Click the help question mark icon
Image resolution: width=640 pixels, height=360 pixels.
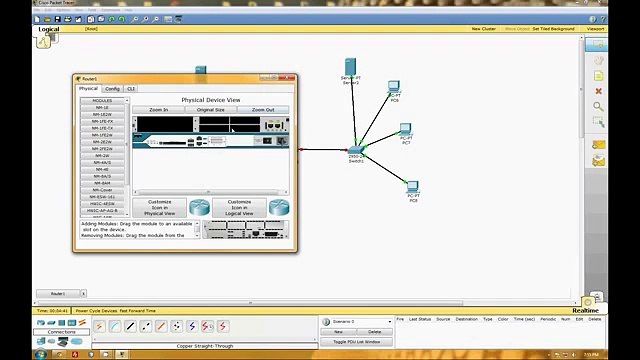pyautogui.click(x=603, y=19)
